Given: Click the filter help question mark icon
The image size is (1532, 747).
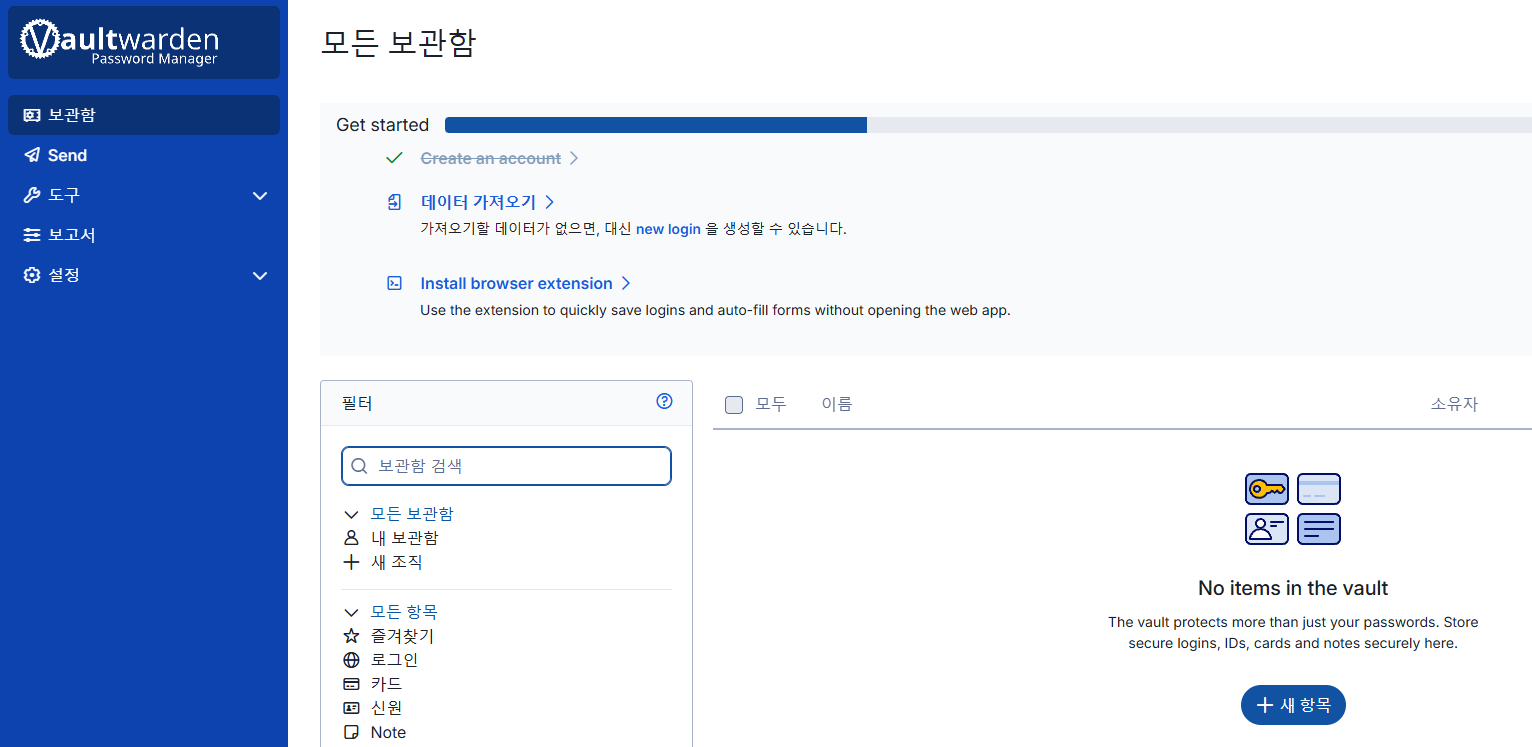Looking at the screenshot, I should [x=664, y=400].
